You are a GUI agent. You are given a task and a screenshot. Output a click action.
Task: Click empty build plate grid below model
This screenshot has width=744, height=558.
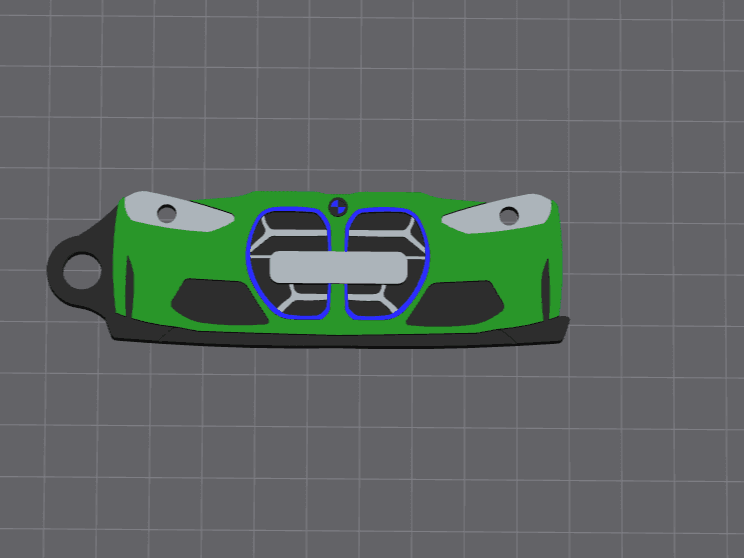pos(370,451)
